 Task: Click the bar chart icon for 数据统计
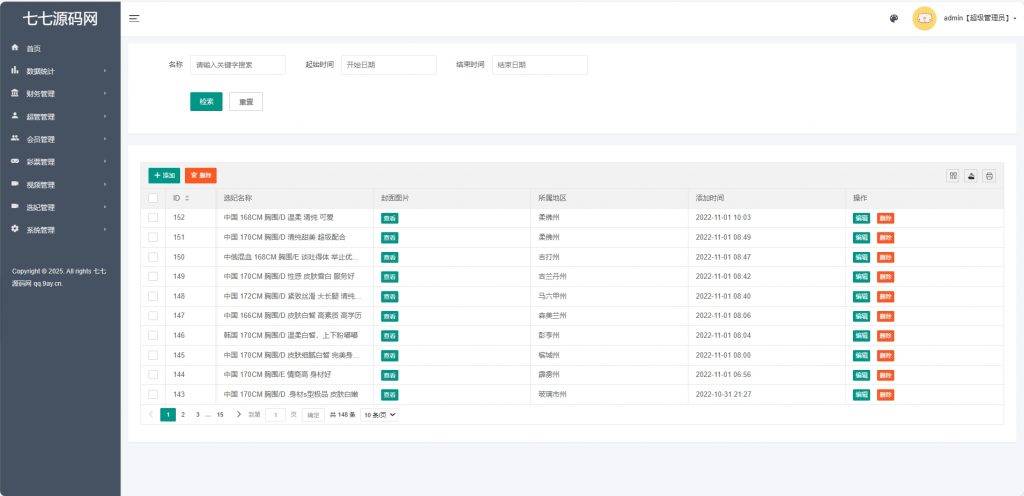coord(15,70)
